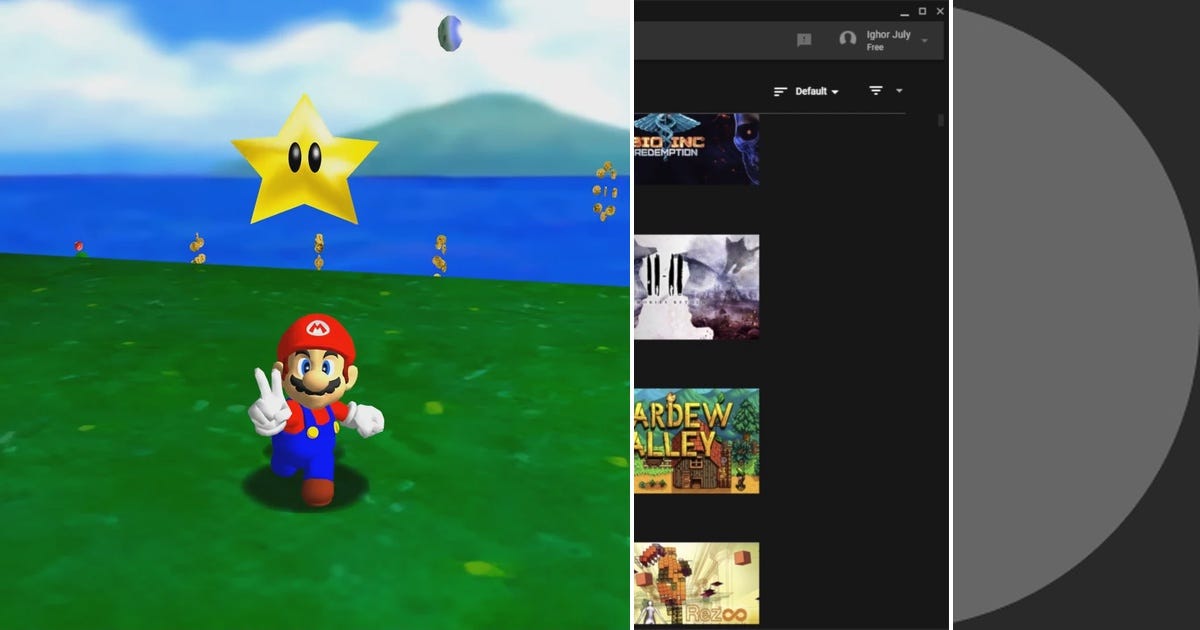This screenshot has height=630, width=1200.
Task: Open the dragon-themed game cover below Bio Inc
Action: (697, 288)
